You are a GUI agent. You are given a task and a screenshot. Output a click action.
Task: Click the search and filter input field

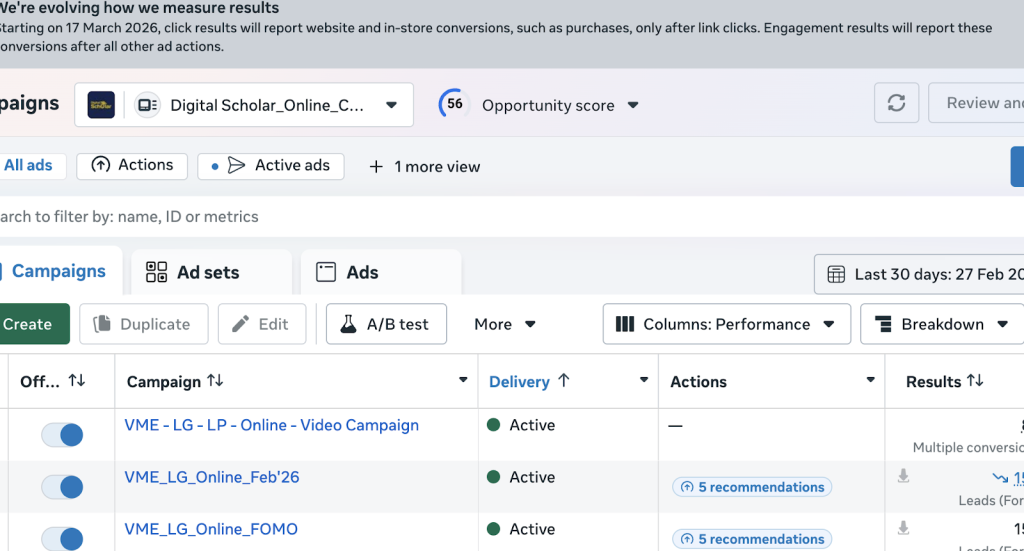pos(400,217)
